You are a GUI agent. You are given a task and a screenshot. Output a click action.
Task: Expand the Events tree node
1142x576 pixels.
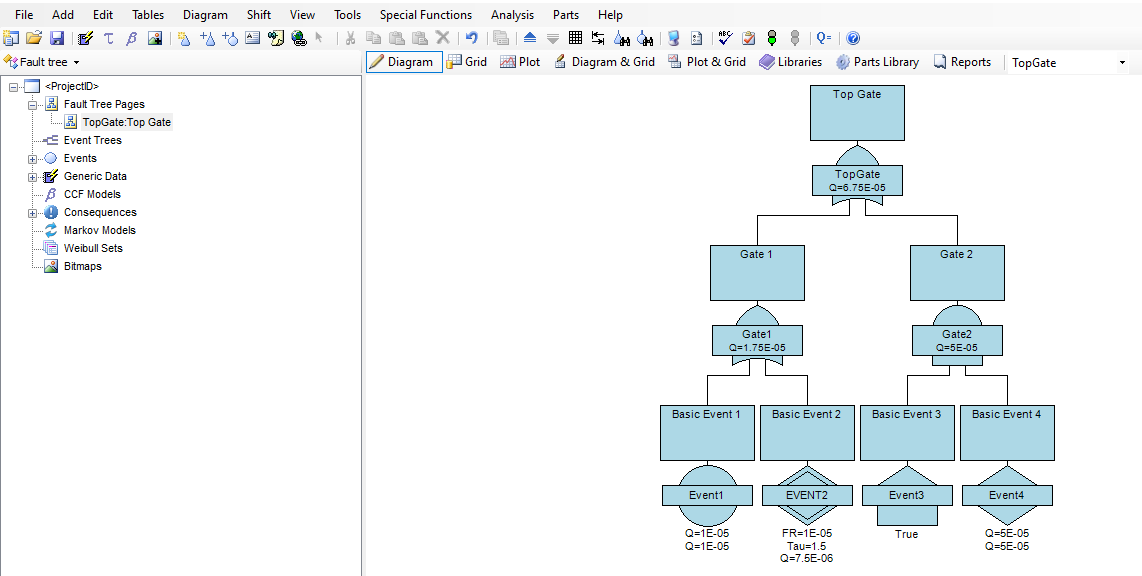coord(33,158)
